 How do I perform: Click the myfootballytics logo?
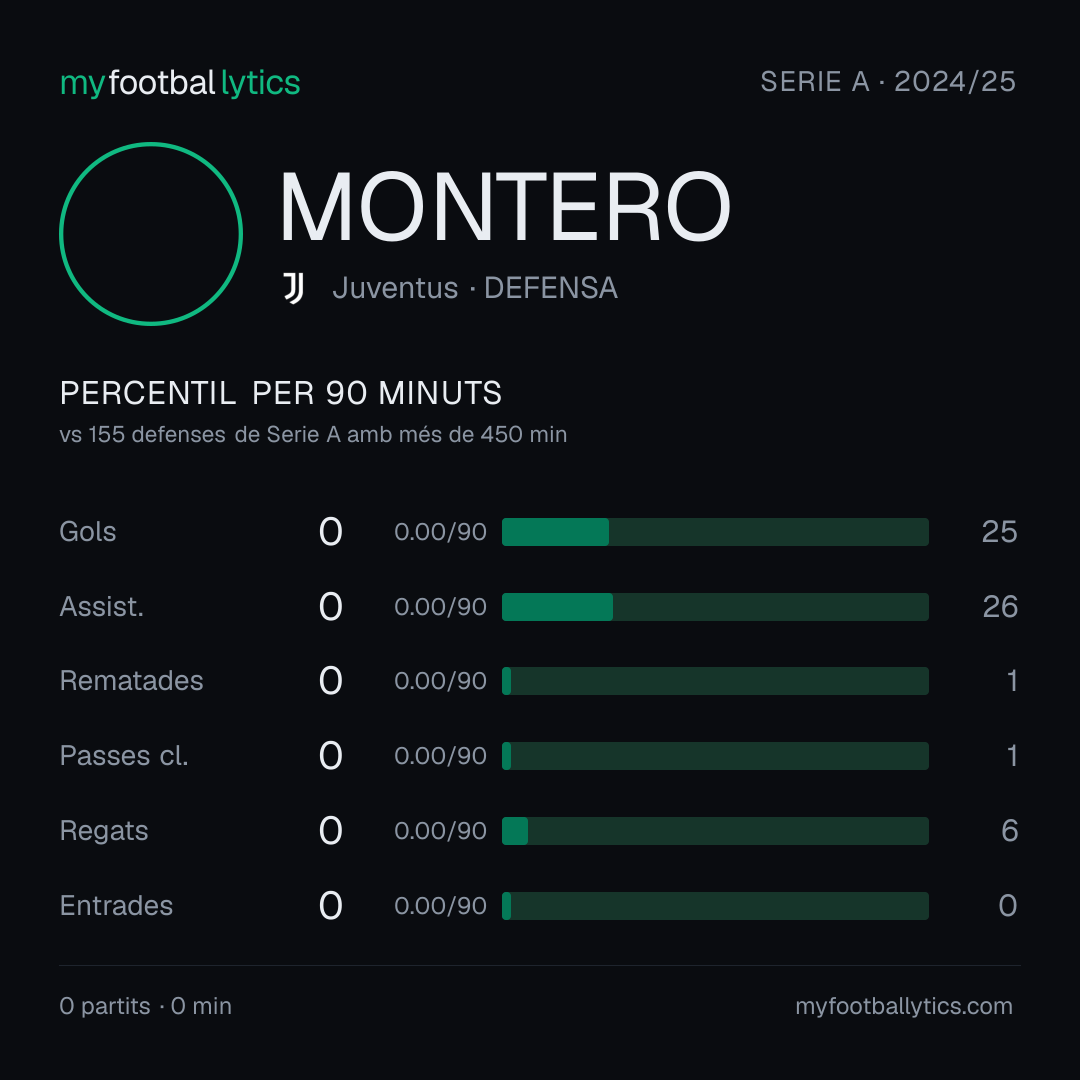pos(180,83)
